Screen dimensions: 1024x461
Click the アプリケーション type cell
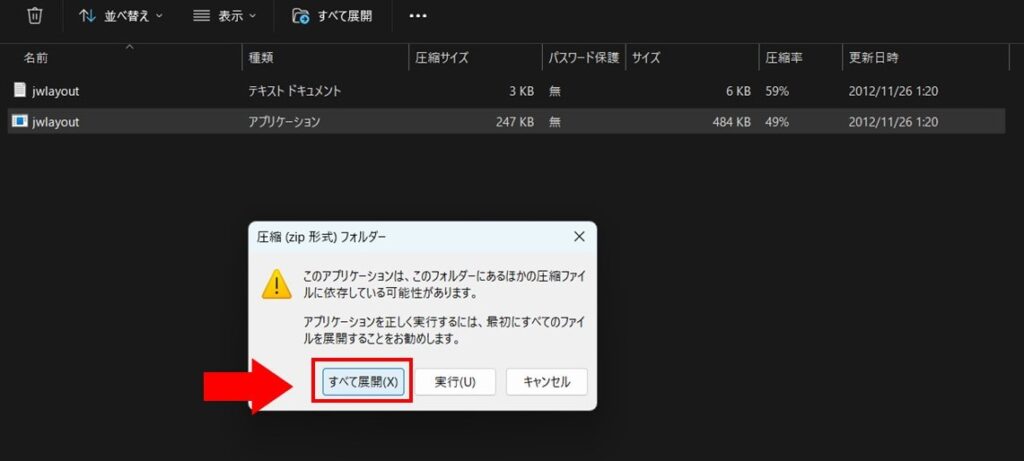(284, 122)
